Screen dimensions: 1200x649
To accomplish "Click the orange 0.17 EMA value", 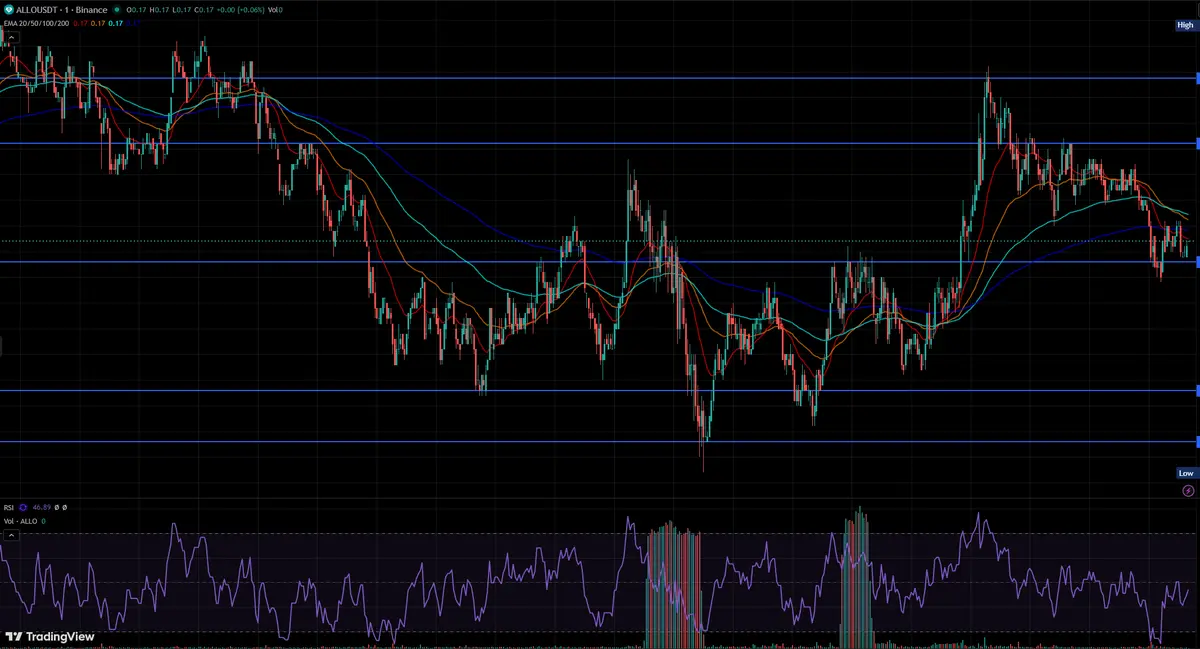I will click(x=97, y=24).
